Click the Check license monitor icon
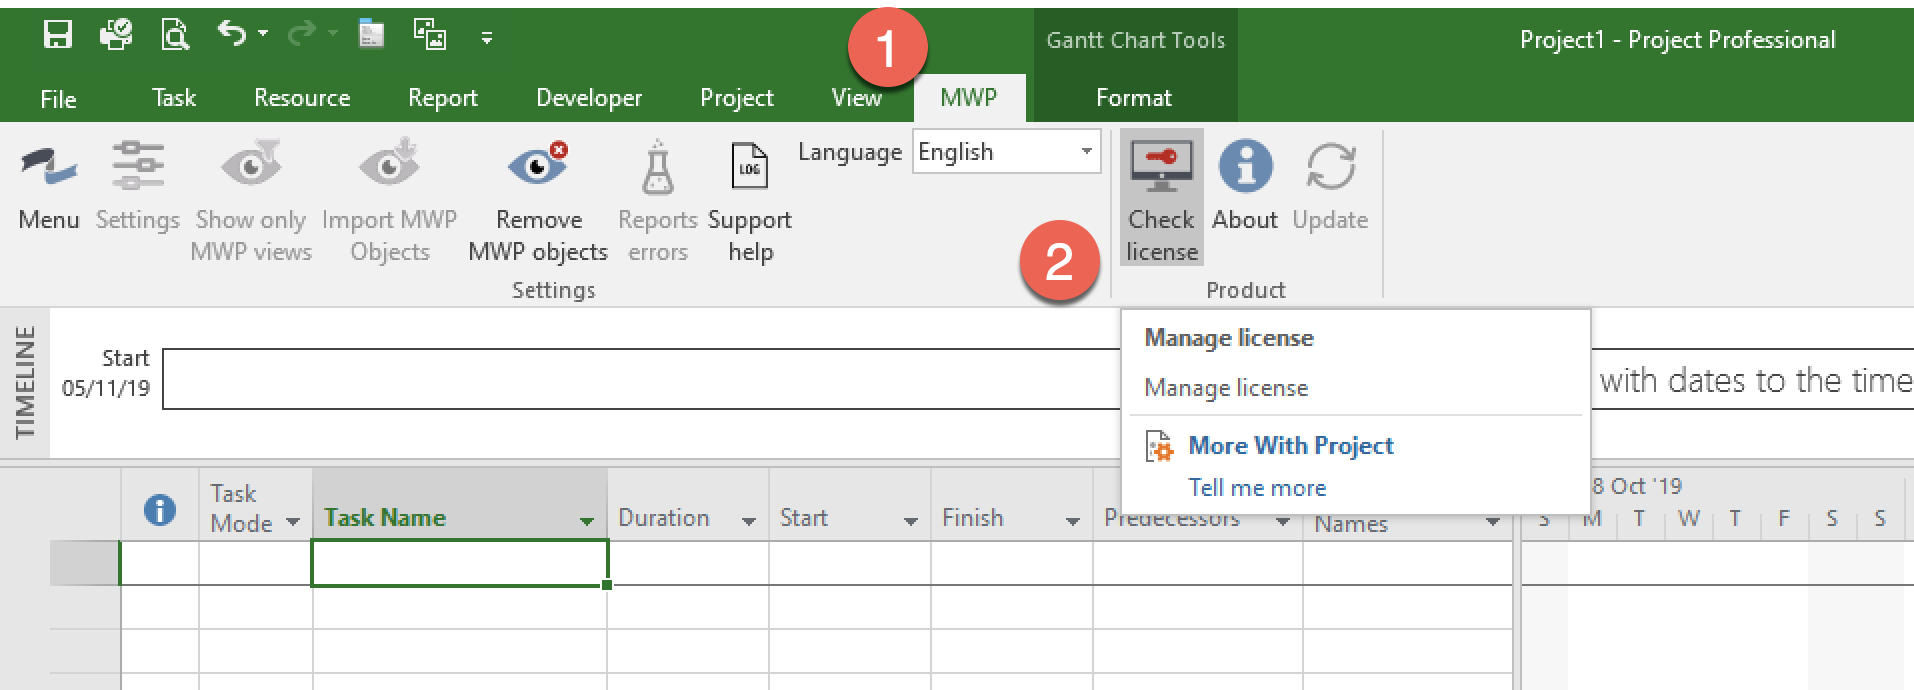The width and height of the screenshot is (1914, 690). pyautogui.click(x=1161, y=167)
